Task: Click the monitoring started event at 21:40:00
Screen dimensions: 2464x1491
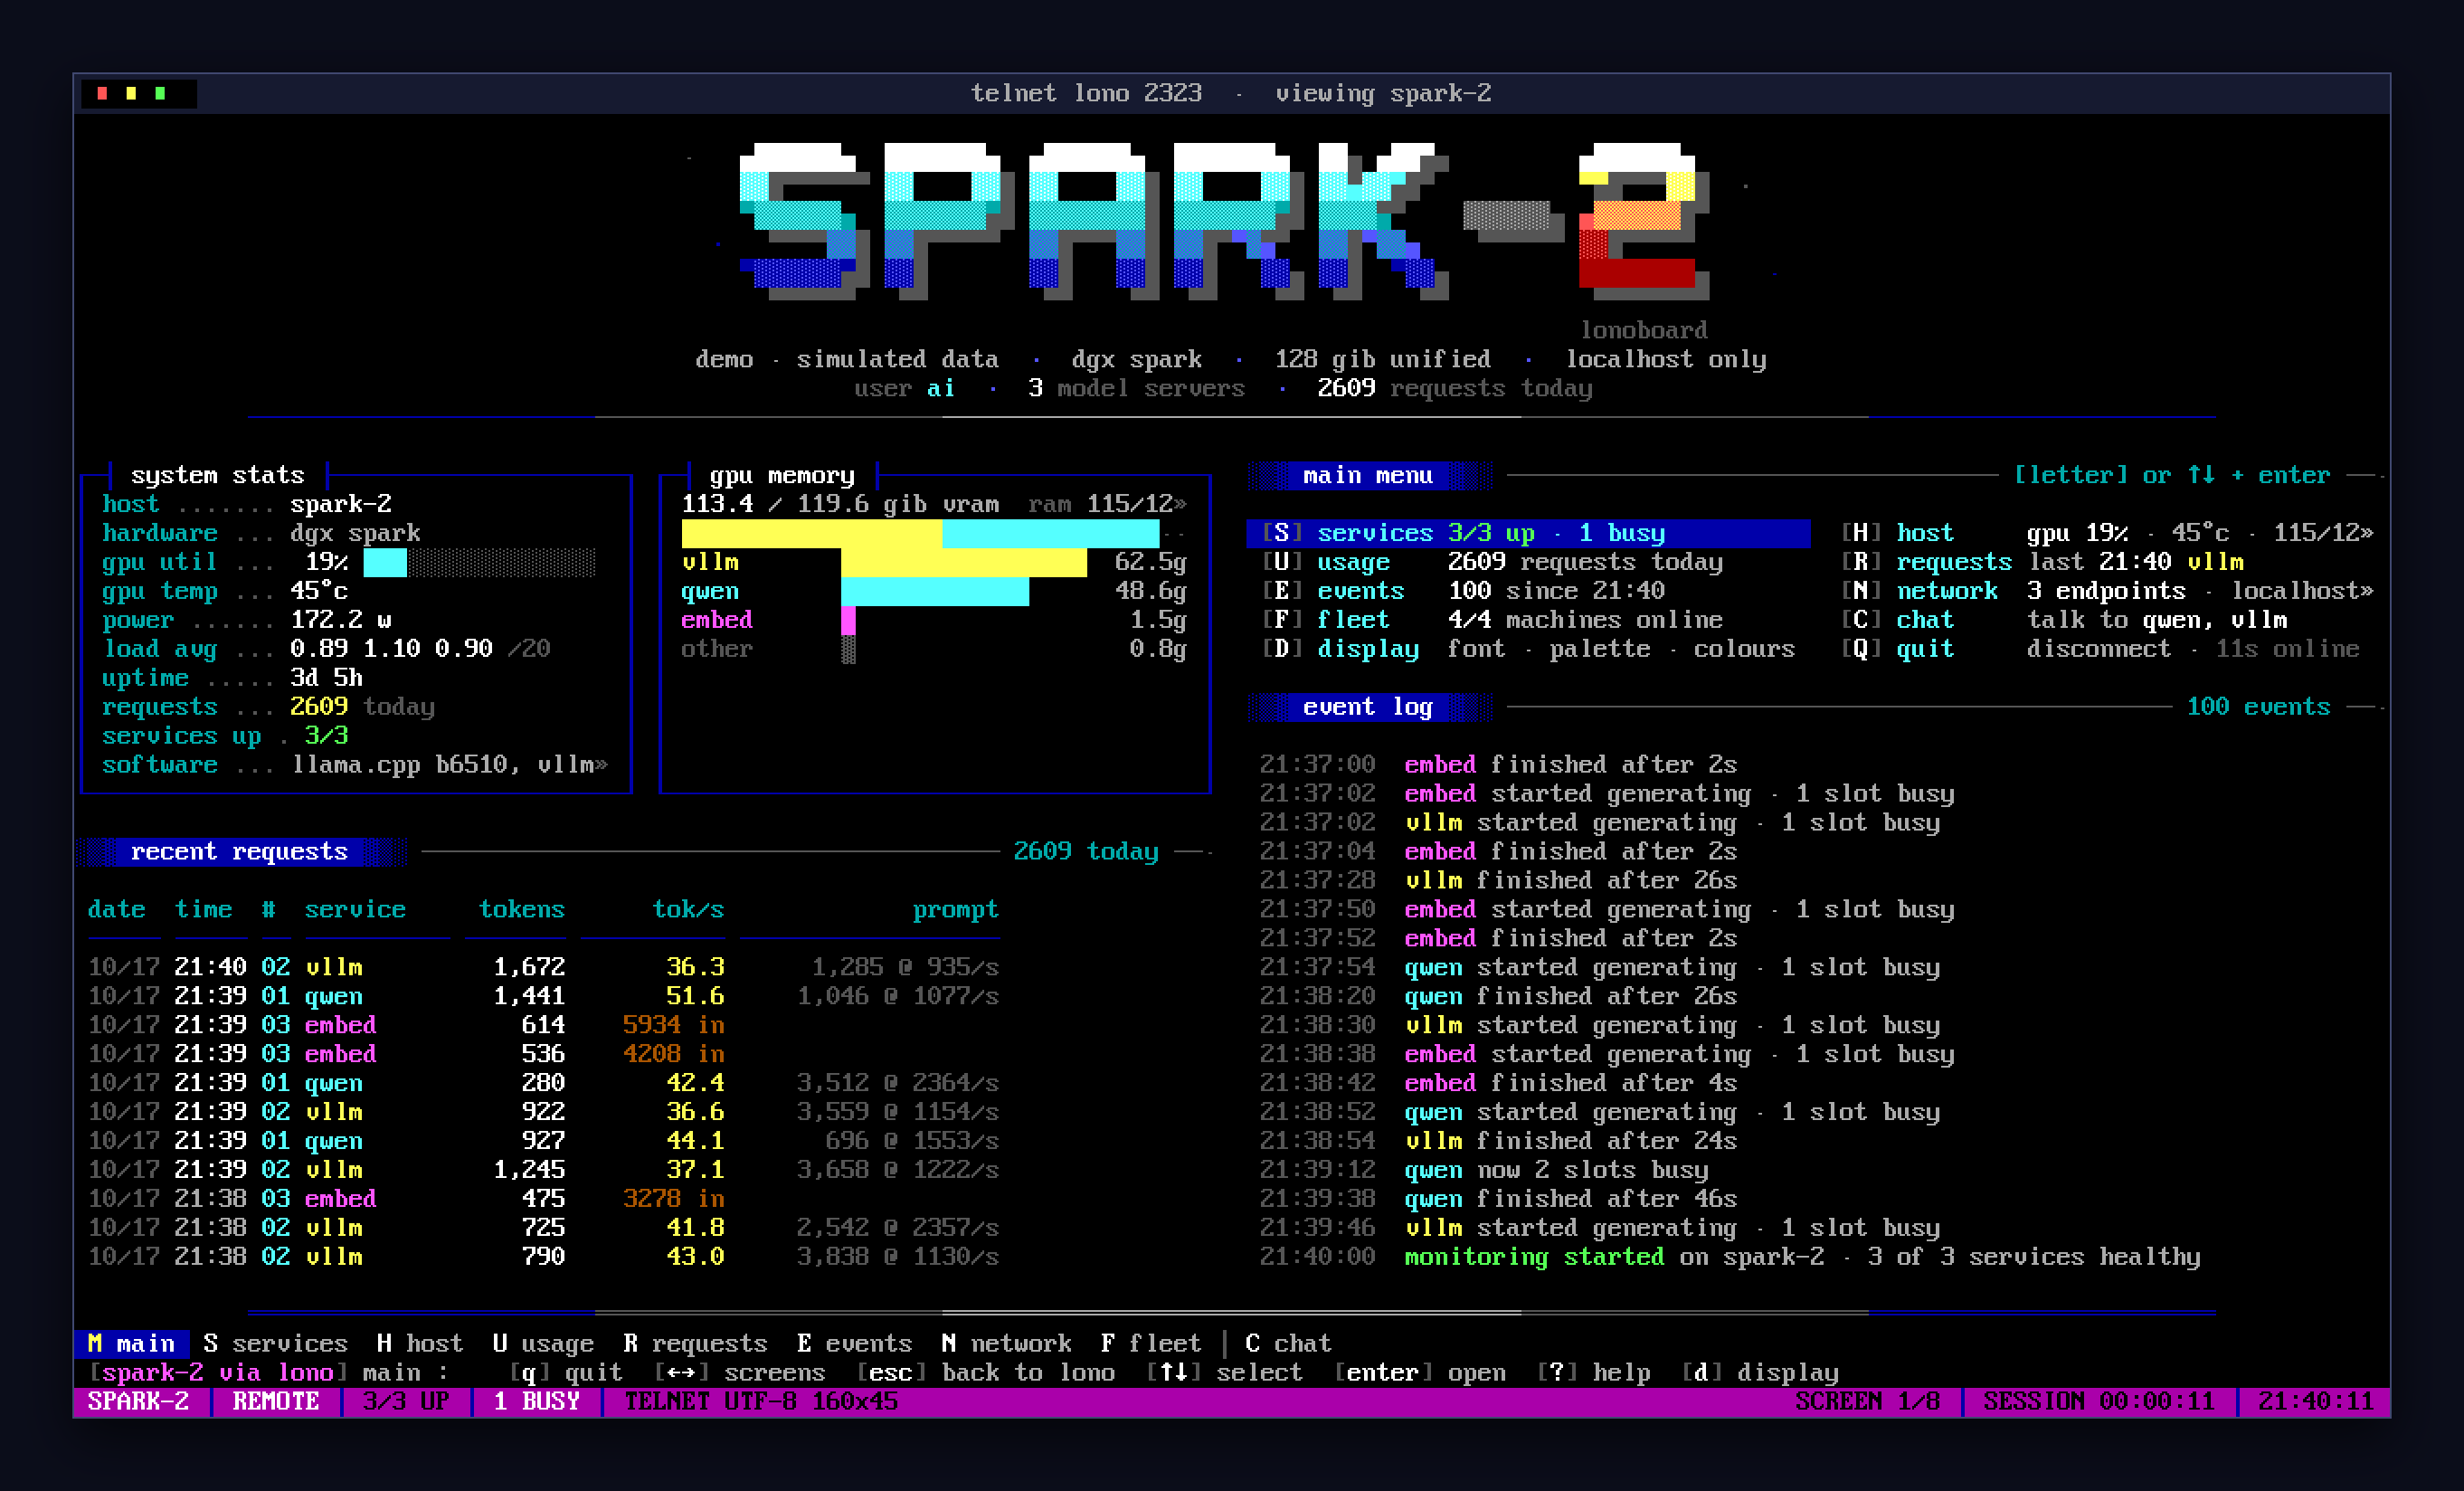Action: click(1730, 1257)
